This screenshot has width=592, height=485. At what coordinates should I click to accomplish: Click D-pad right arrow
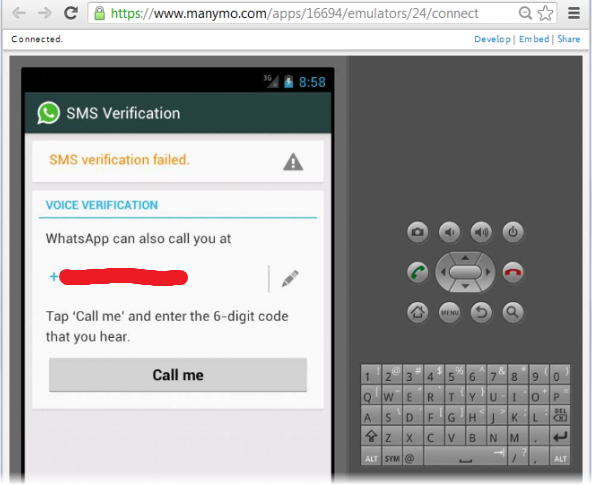(488, 272)
